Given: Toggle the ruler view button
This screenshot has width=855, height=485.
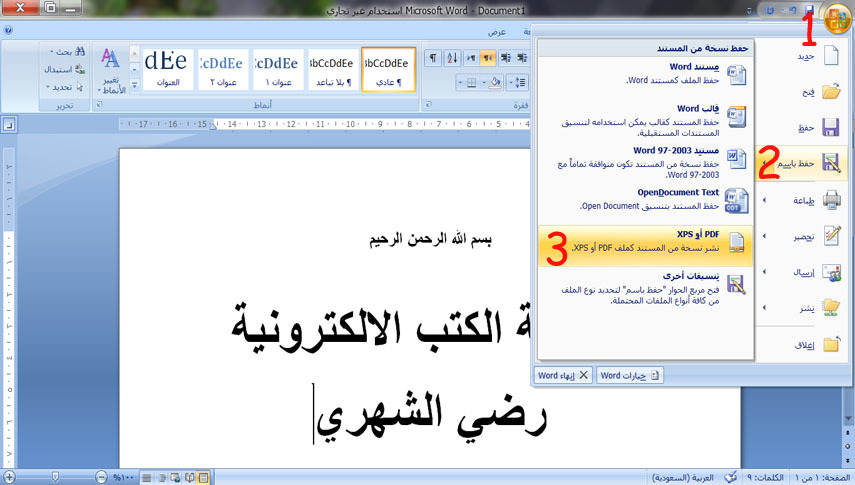Looking at the screenshot, I should (9, 125).
